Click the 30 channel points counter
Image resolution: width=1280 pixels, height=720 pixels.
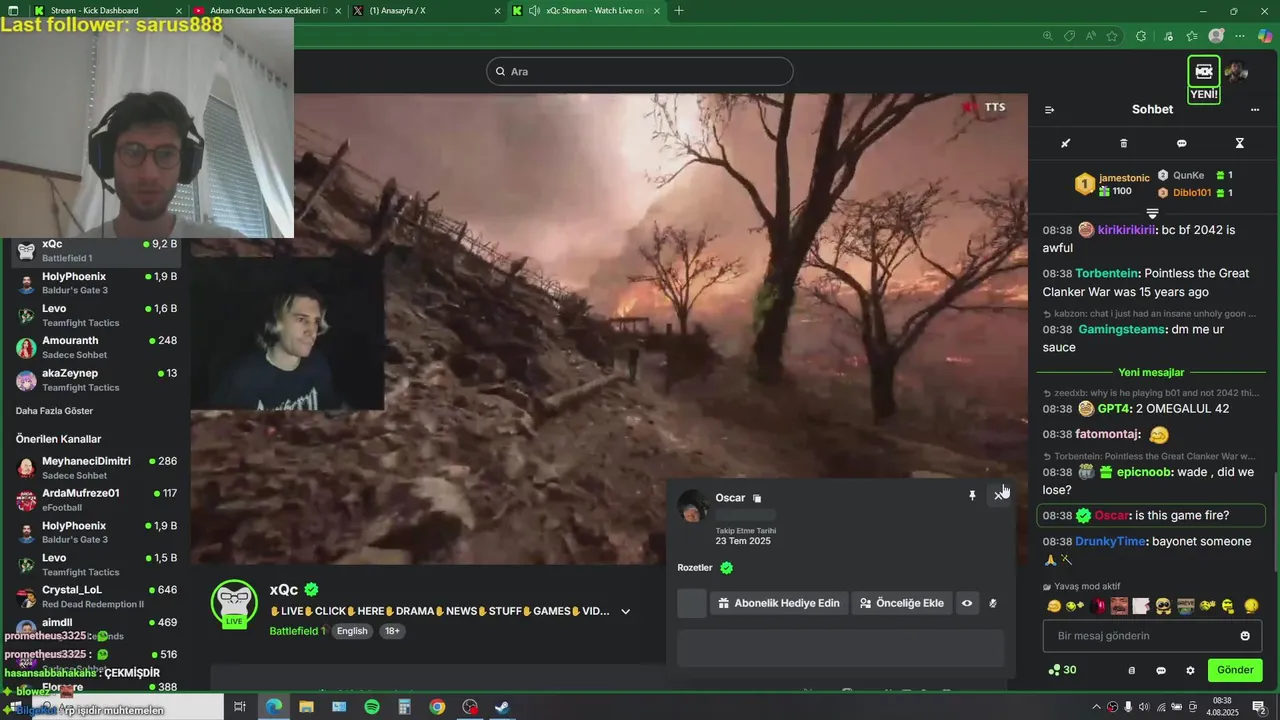1062,670
